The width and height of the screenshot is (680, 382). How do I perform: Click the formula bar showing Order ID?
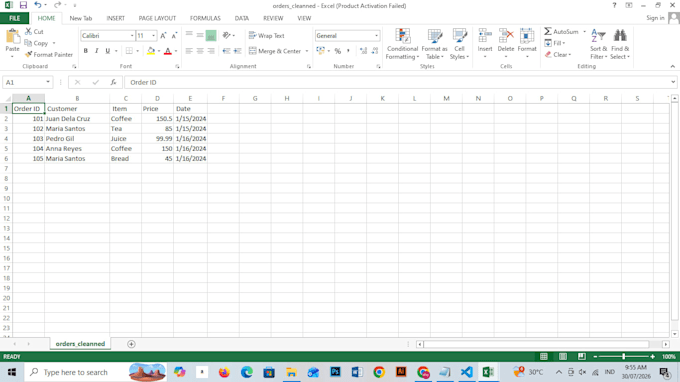tap(397, 82)
